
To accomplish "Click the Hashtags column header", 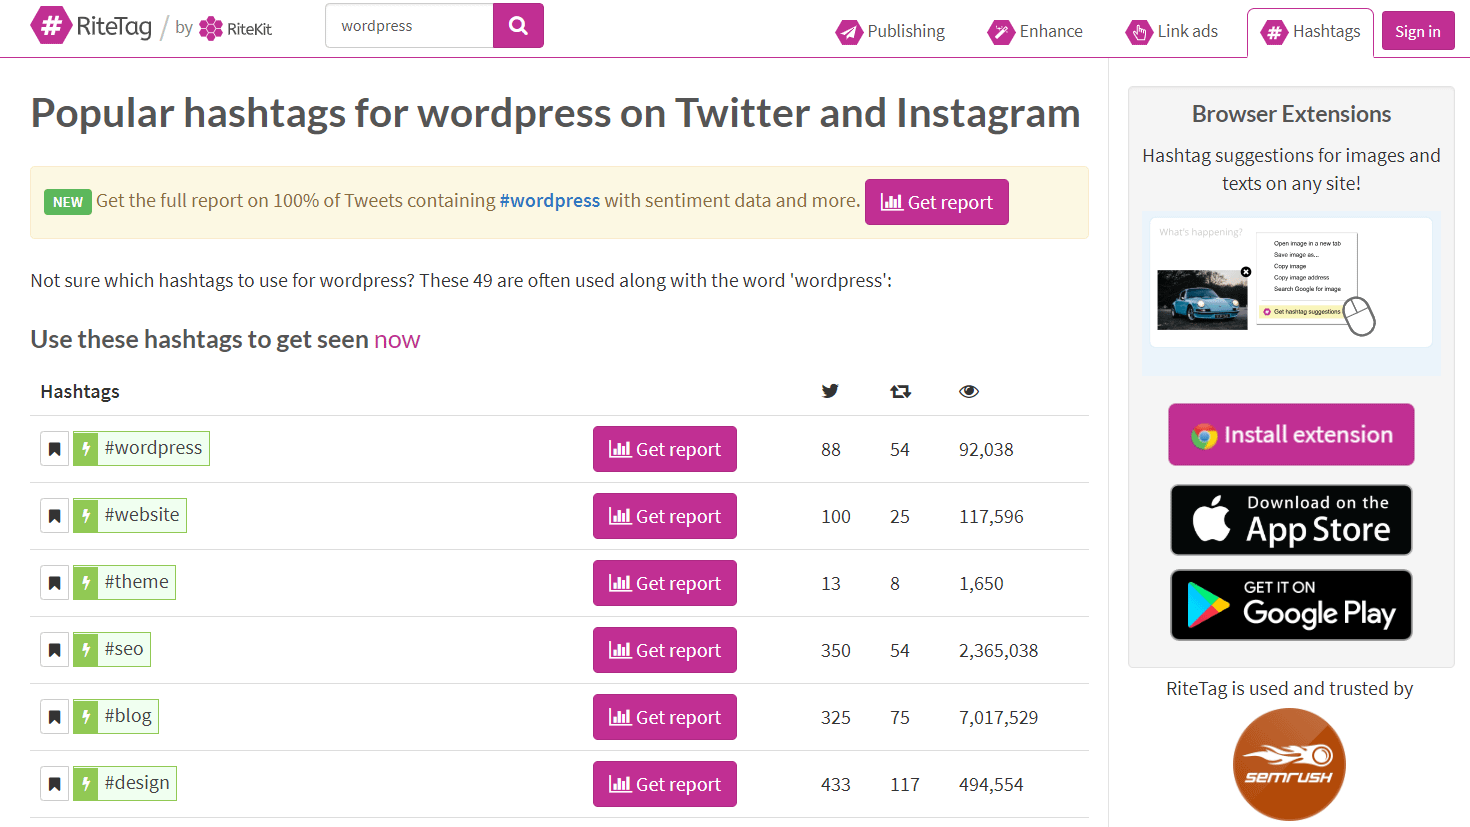I will [x=80, y=391].
